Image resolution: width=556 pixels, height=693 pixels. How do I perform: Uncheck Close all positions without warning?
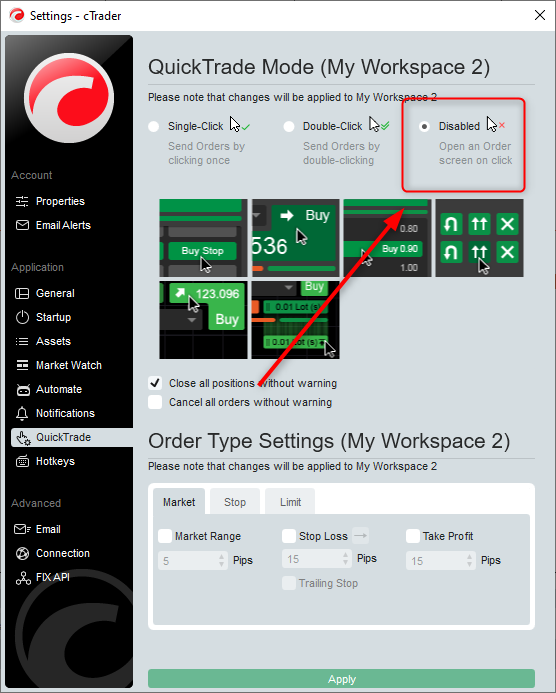tap(155, 383)
